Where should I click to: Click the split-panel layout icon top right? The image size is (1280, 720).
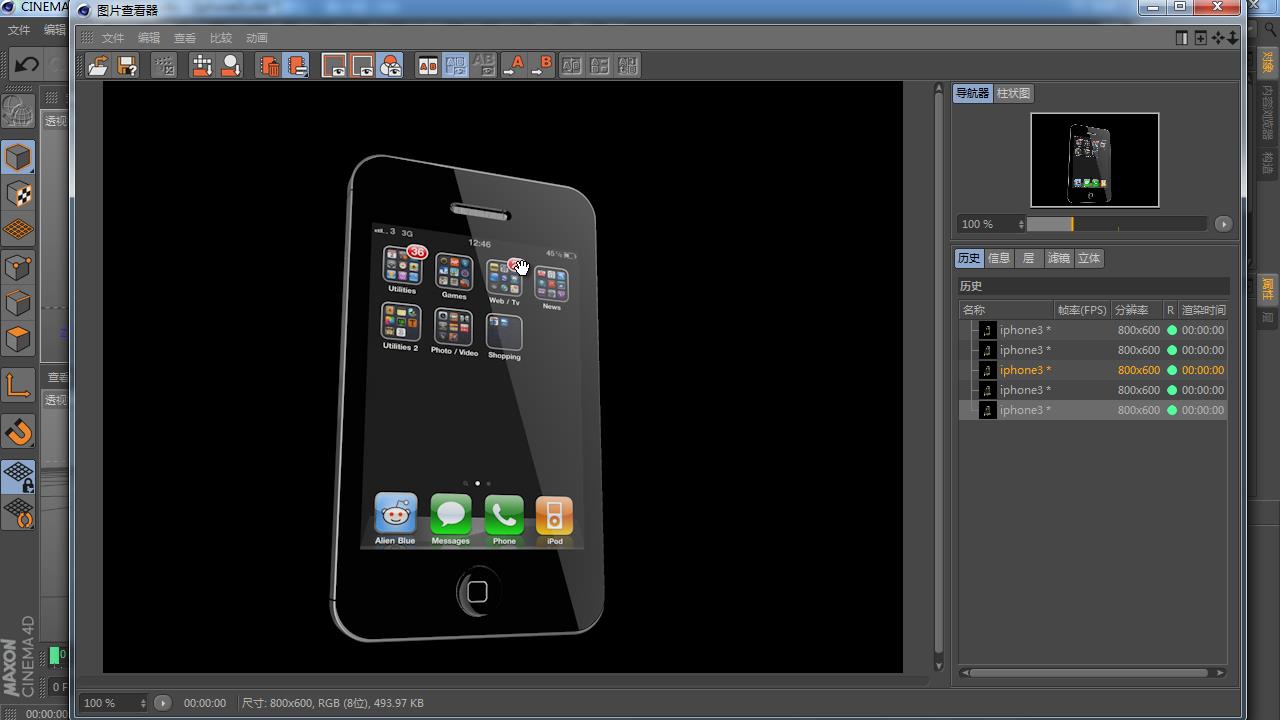(1182, 37)
